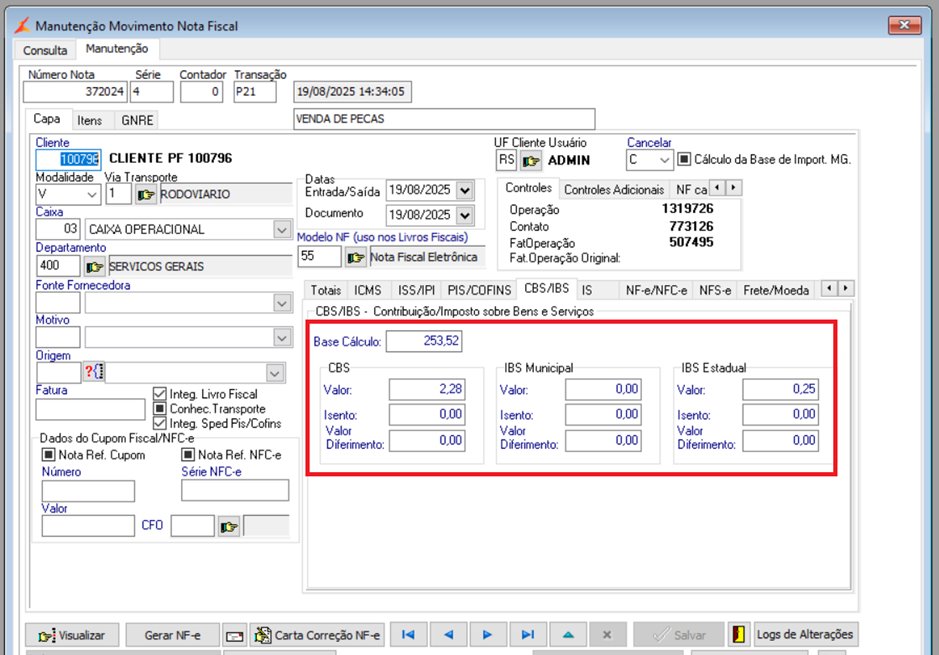The width and height of the screenshot is (939, 655).
Task: Open the Modalidade dropdown
Action: (x=91, y=194)
